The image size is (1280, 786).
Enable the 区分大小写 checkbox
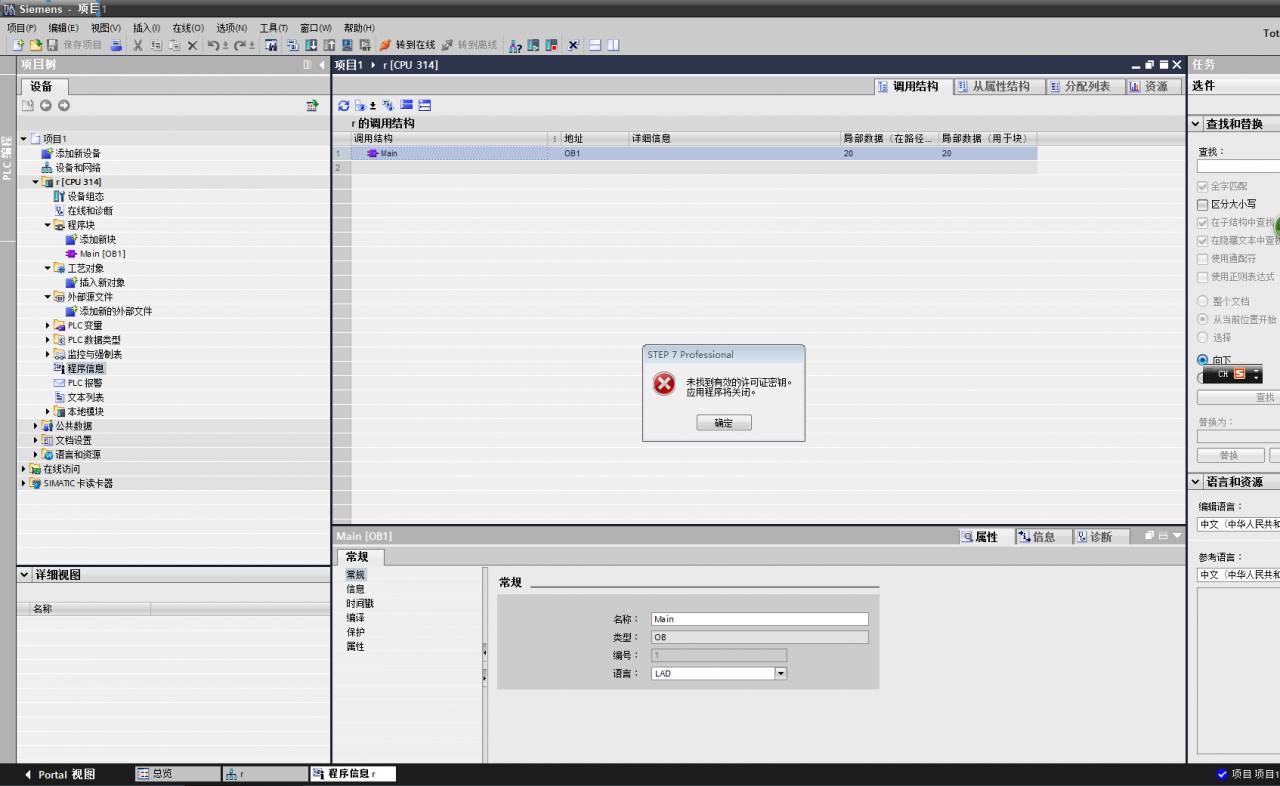(1202, 204)
